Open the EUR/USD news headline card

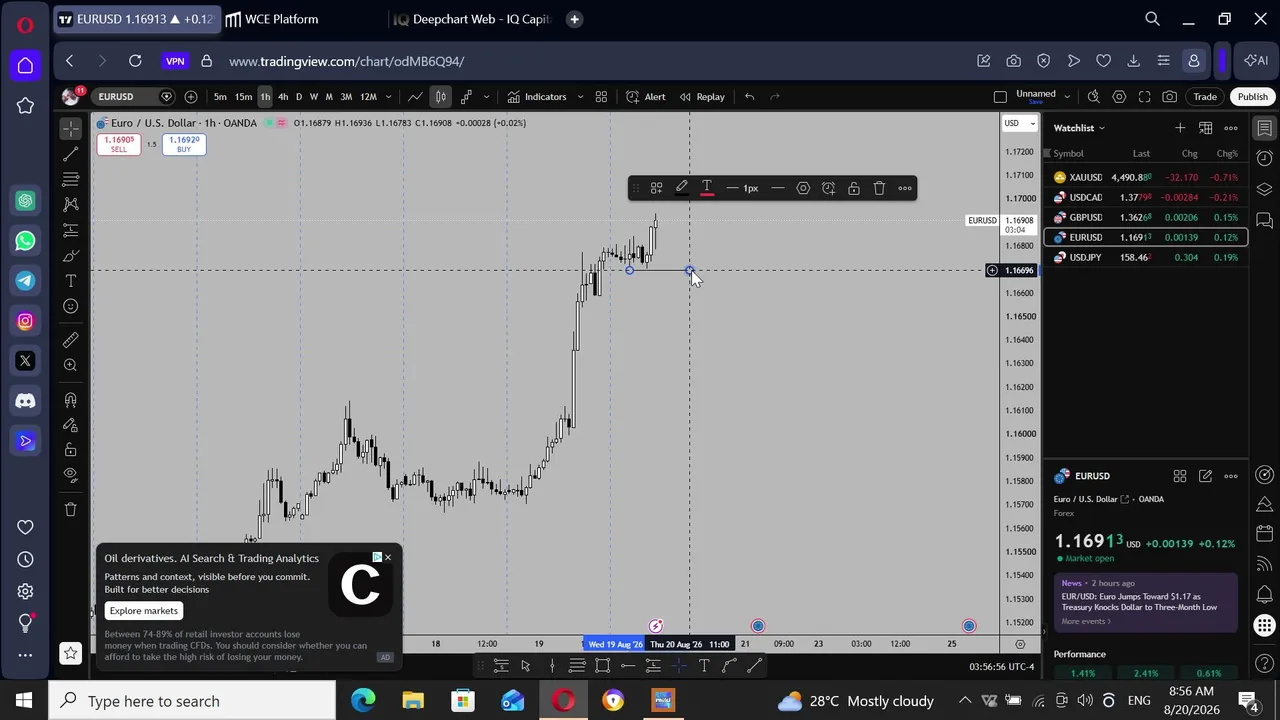click(1146, 602)
